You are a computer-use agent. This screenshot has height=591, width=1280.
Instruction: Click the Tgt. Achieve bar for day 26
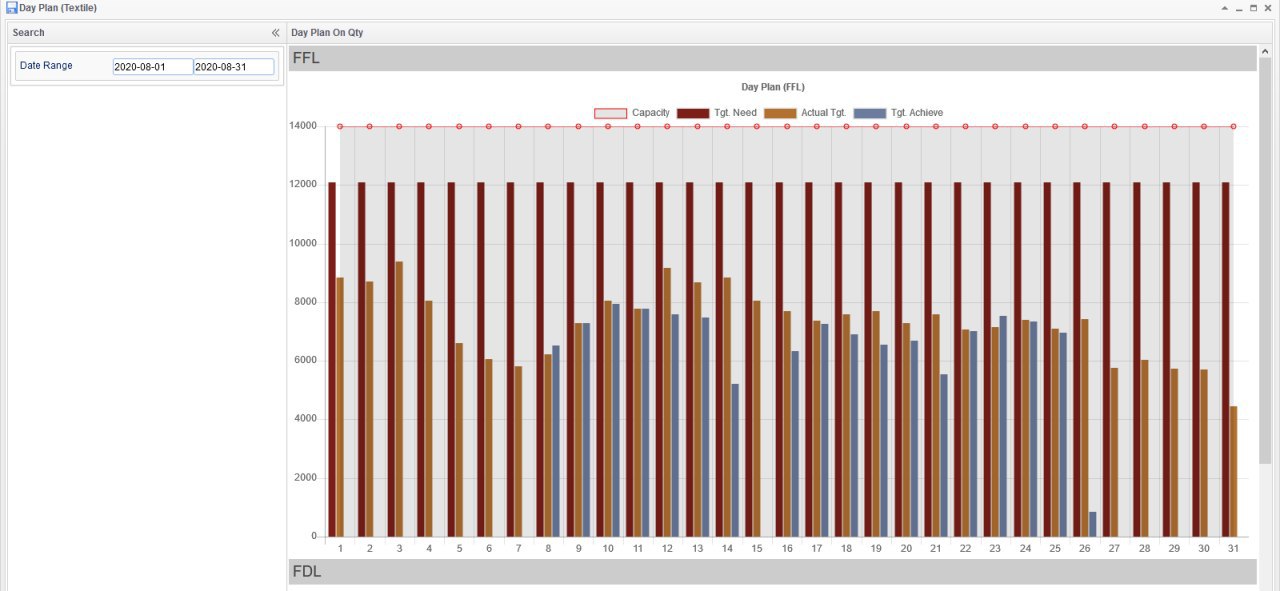(1093, 524)
